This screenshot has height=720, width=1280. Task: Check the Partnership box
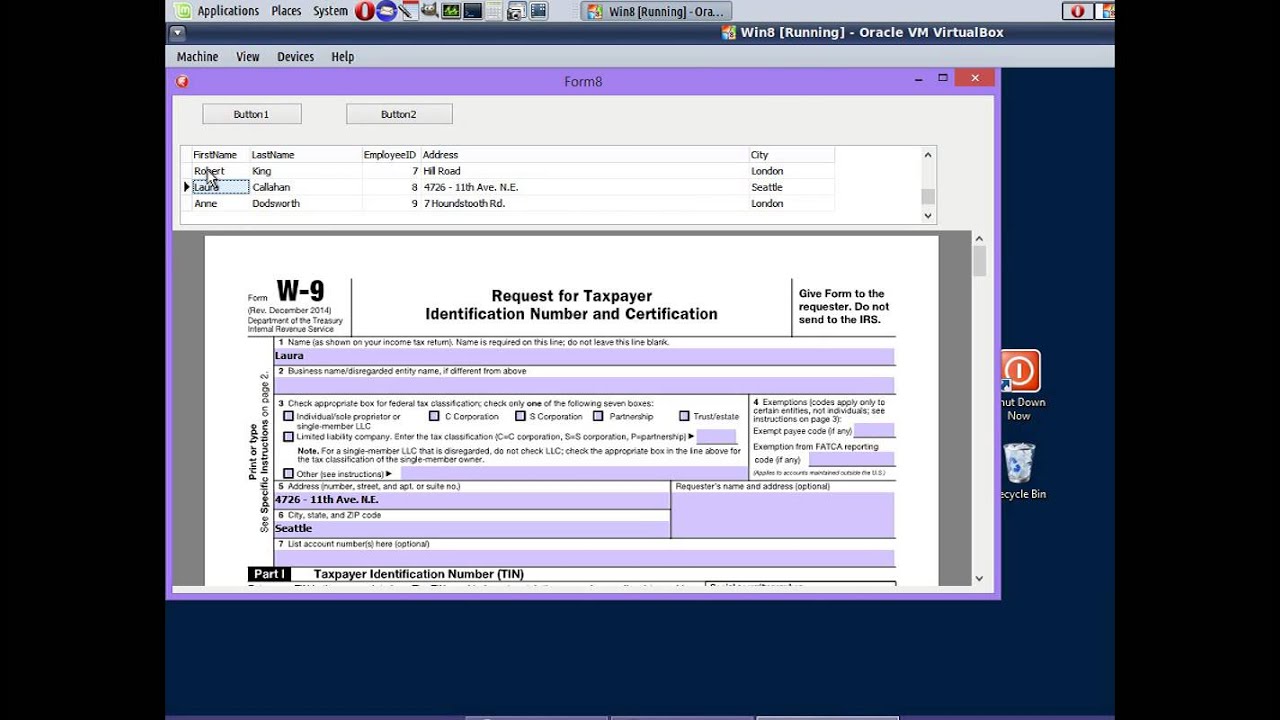pyautogui.click(x=598, y=416)
